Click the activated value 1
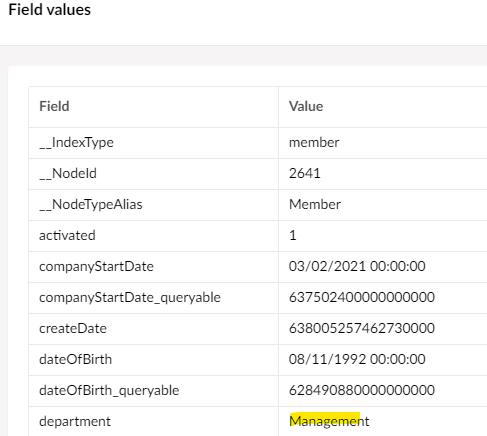The image size is (487, 436). click(293, 235)
